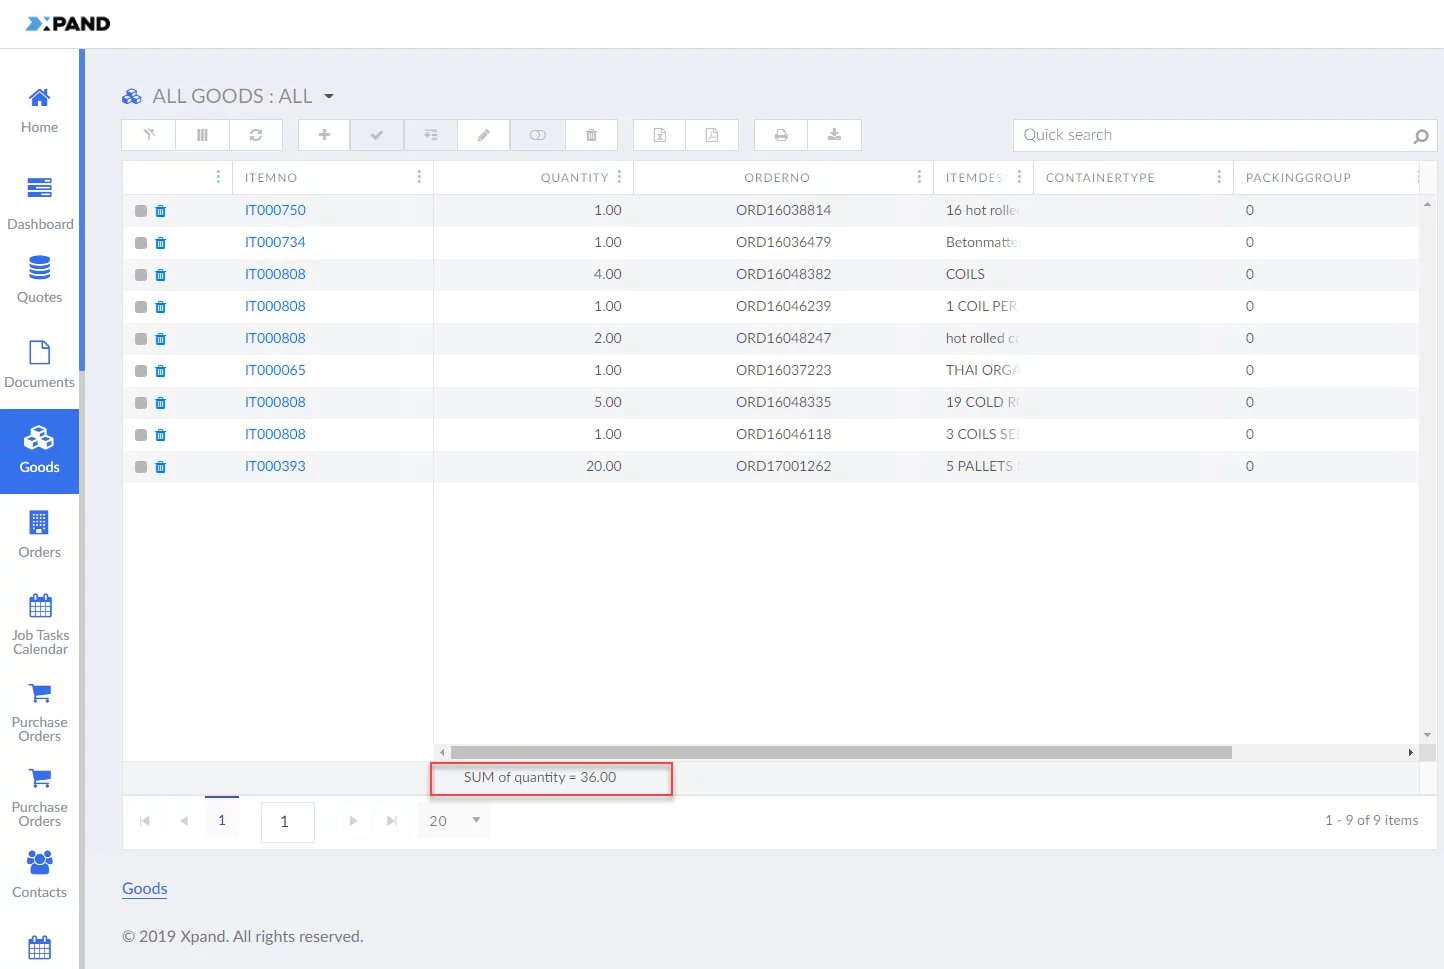Add a new goods record

[x=324, y=135]
